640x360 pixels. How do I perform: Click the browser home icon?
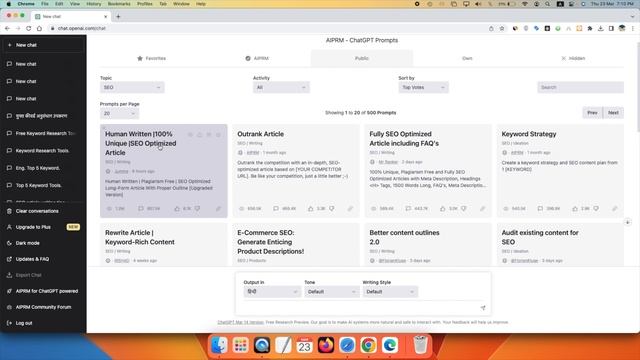point(39,28)
